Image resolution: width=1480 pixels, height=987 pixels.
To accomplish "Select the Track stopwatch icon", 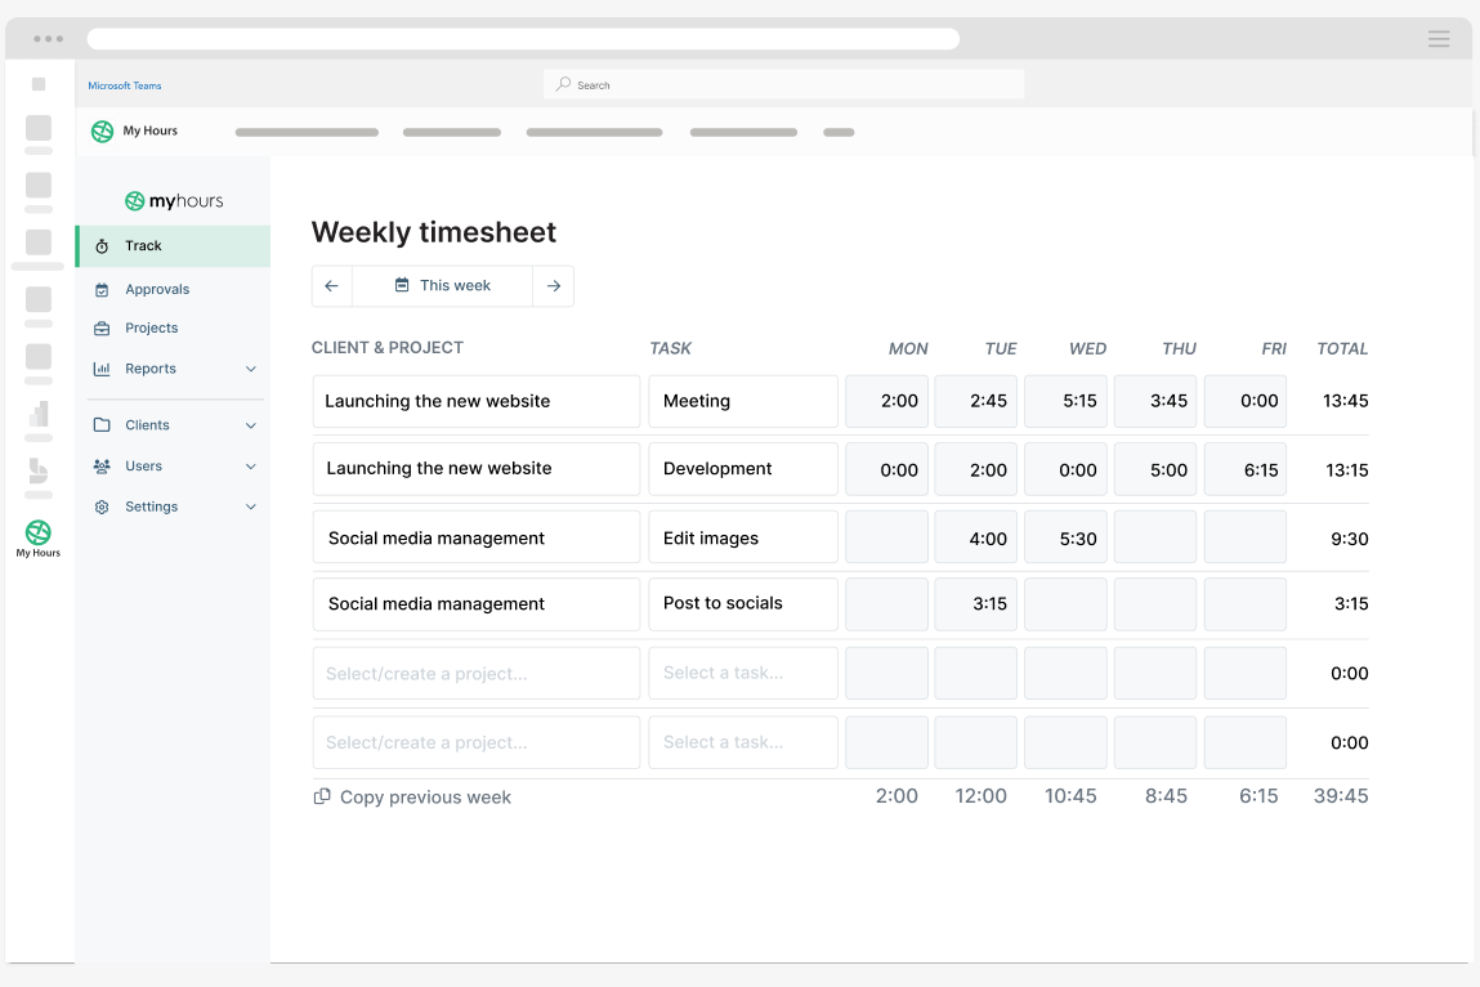I will point(101,245).
